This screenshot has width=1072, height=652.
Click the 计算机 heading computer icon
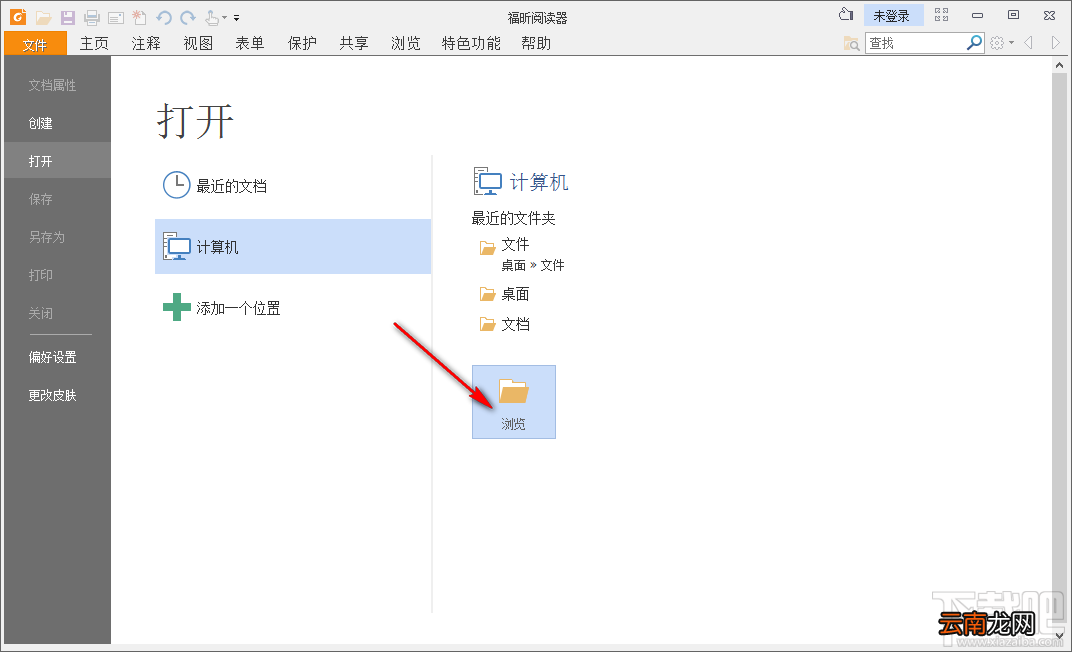pyautogui.click(x=487, y=182)
